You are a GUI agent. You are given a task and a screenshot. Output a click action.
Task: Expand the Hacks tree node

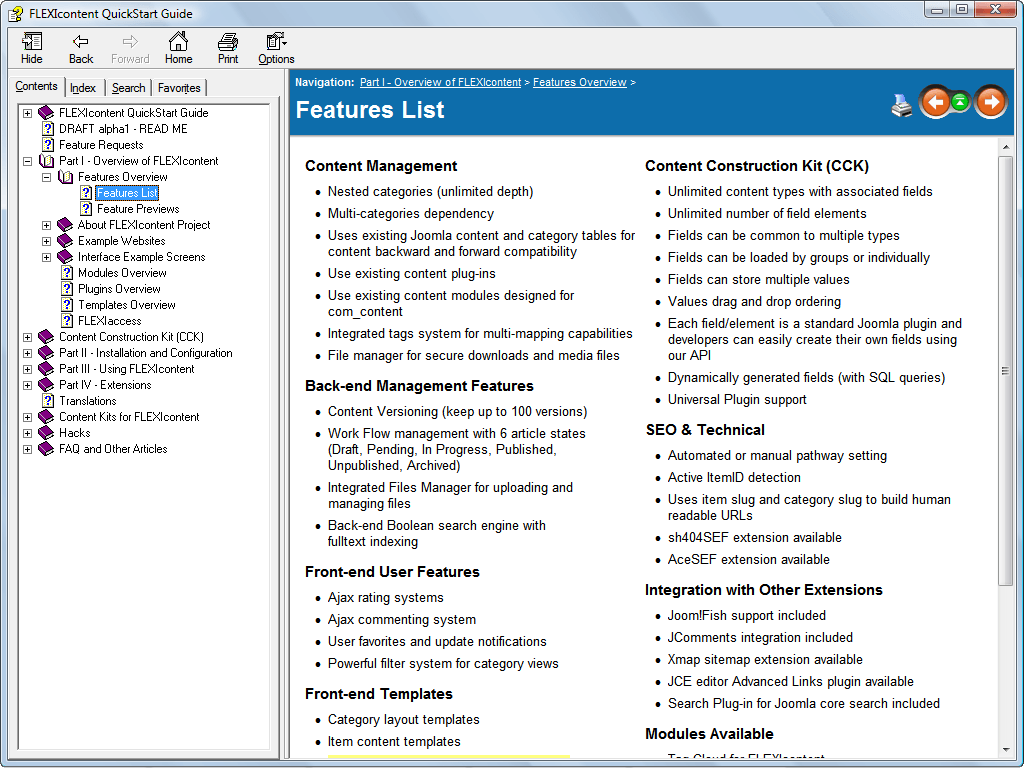[27, 433]
